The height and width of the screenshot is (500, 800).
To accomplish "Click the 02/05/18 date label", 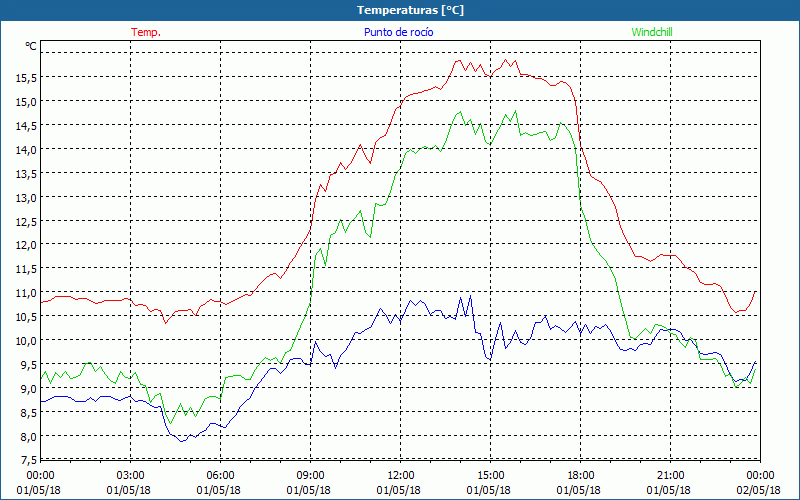I will coord(758,490).
